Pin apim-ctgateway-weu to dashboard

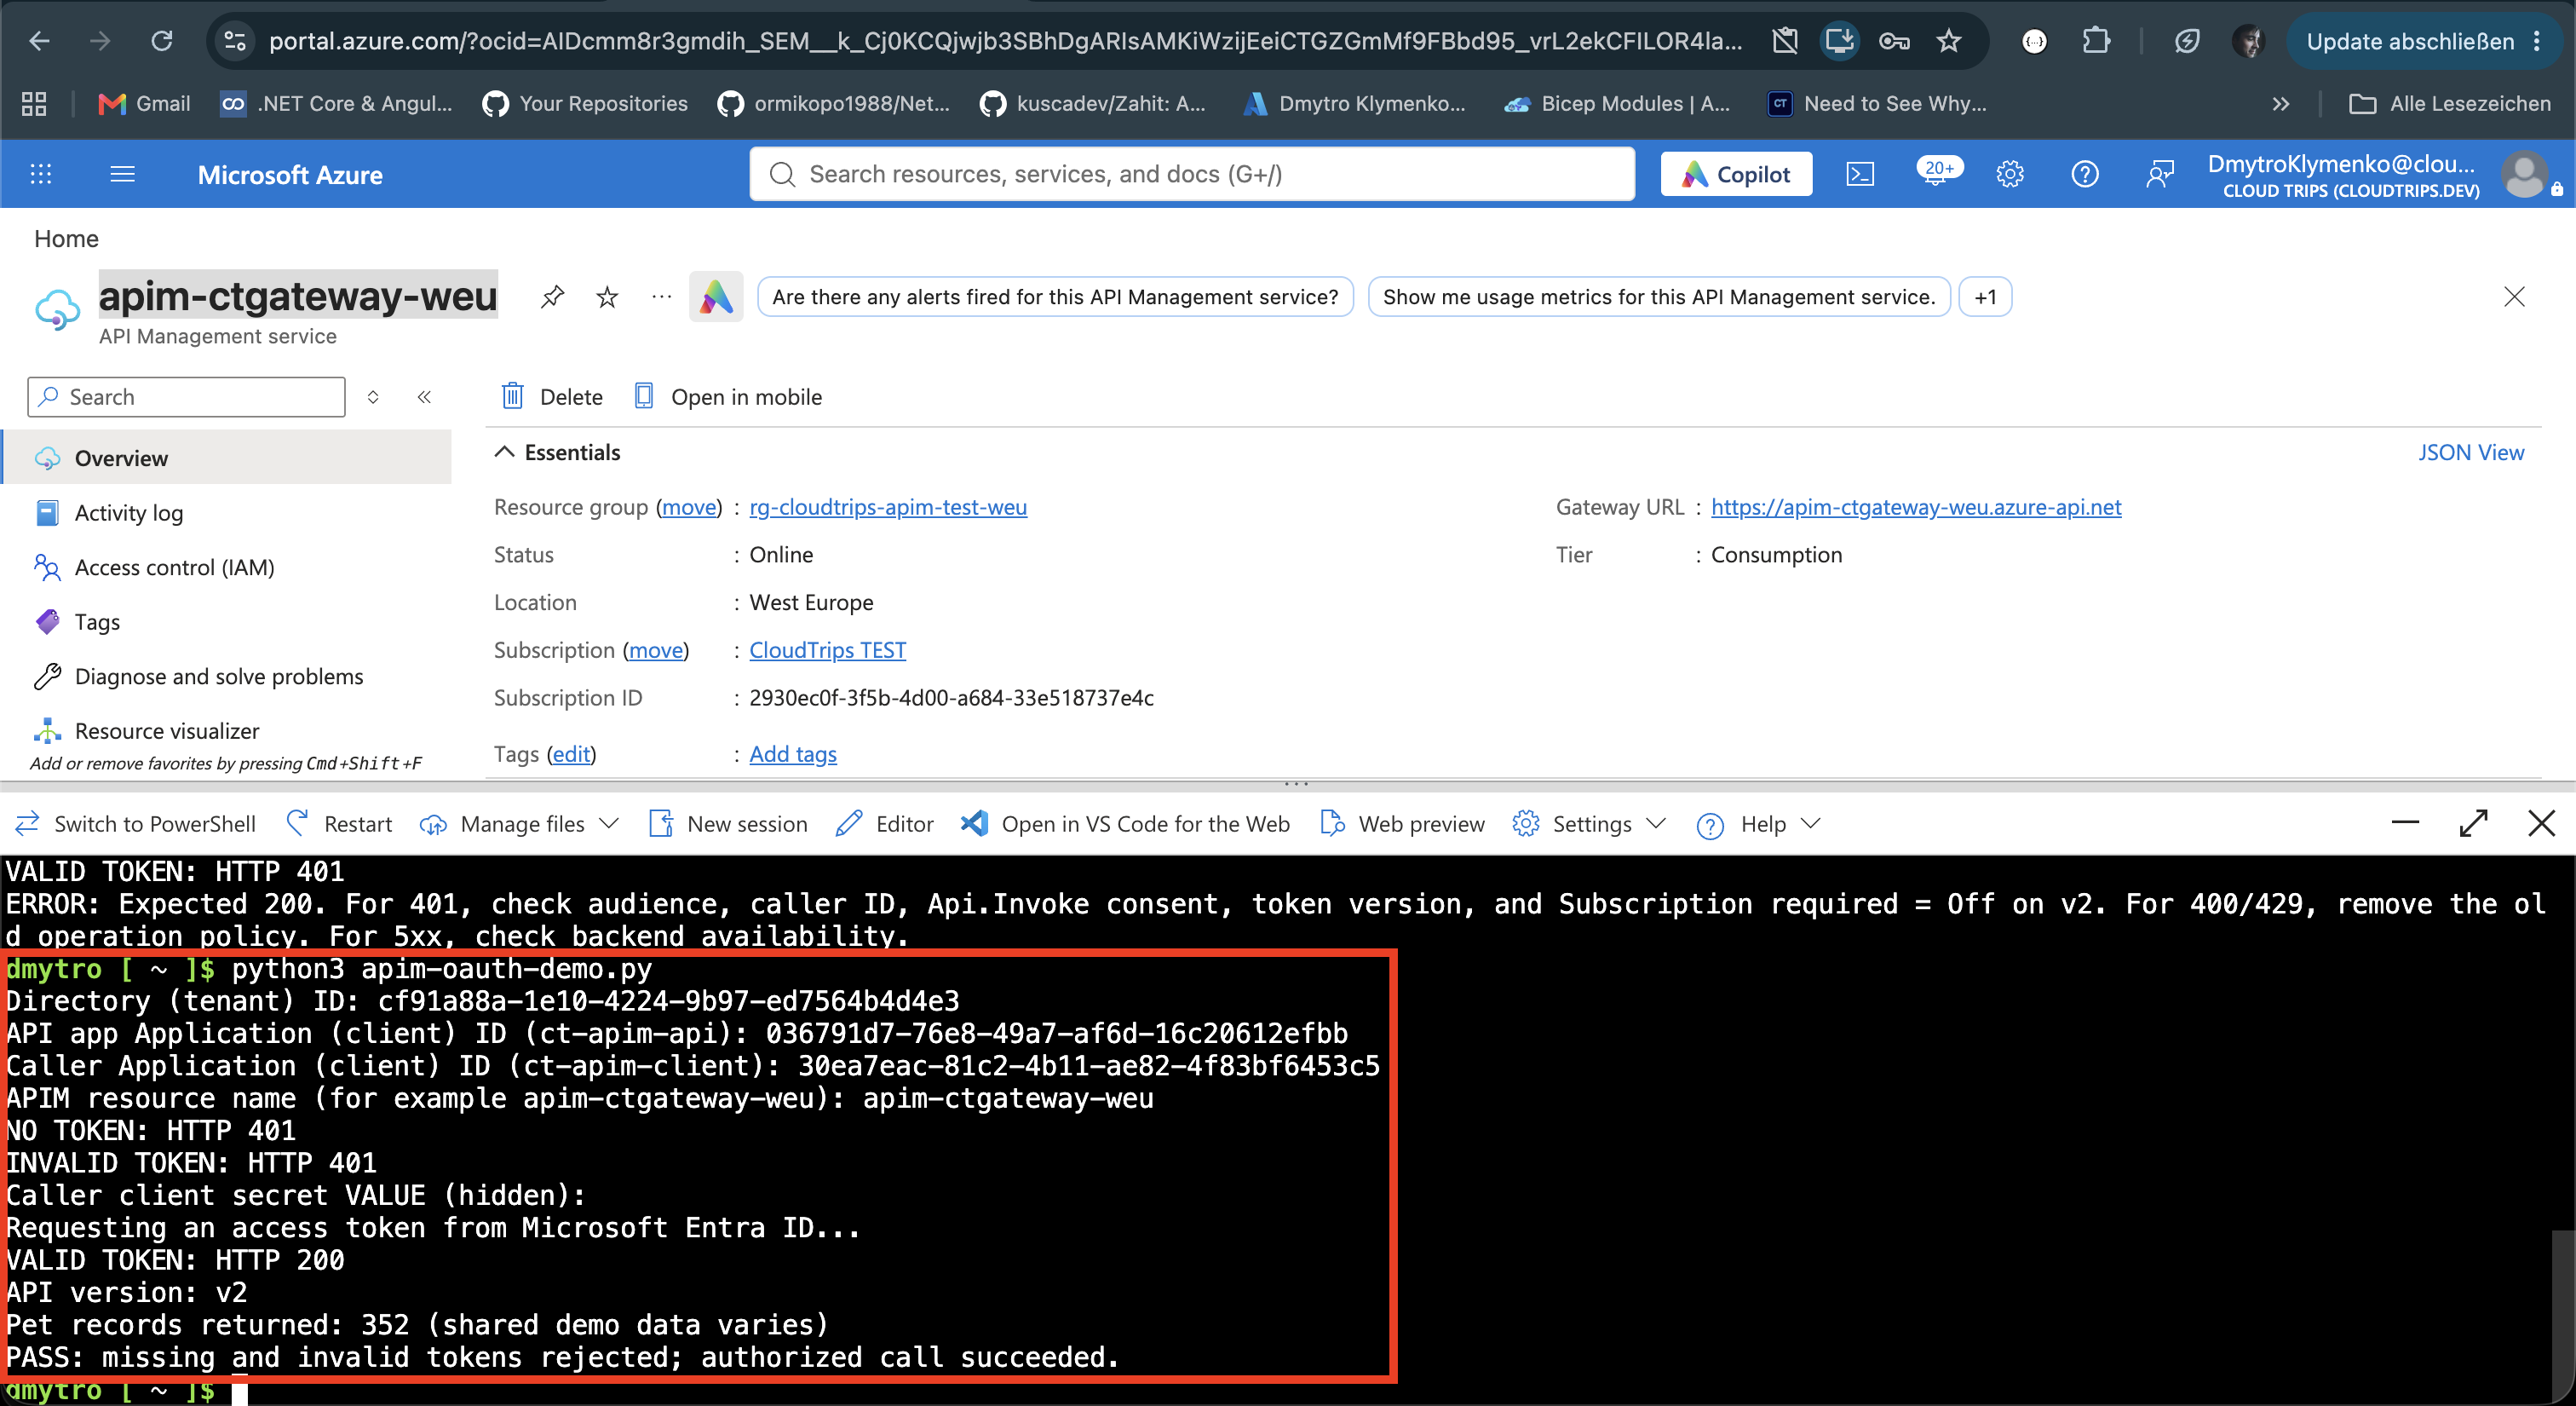pyautogui.click(x=552, y=297)
